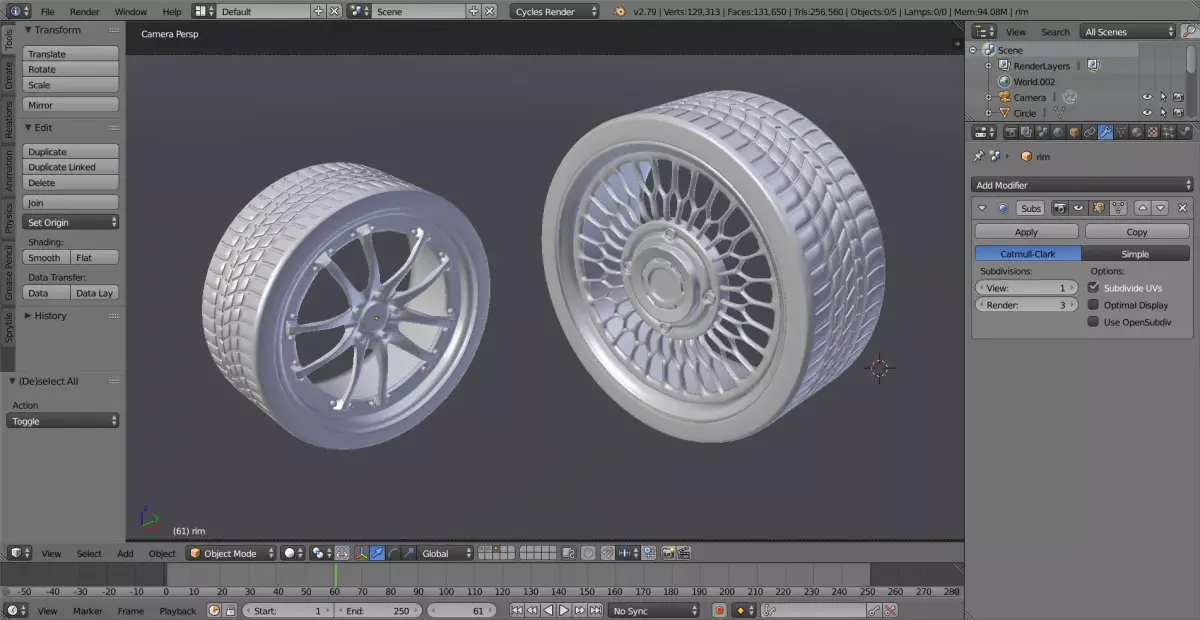
Task: Toggle the 3D manipulator widget
Action: pos(362,553)
